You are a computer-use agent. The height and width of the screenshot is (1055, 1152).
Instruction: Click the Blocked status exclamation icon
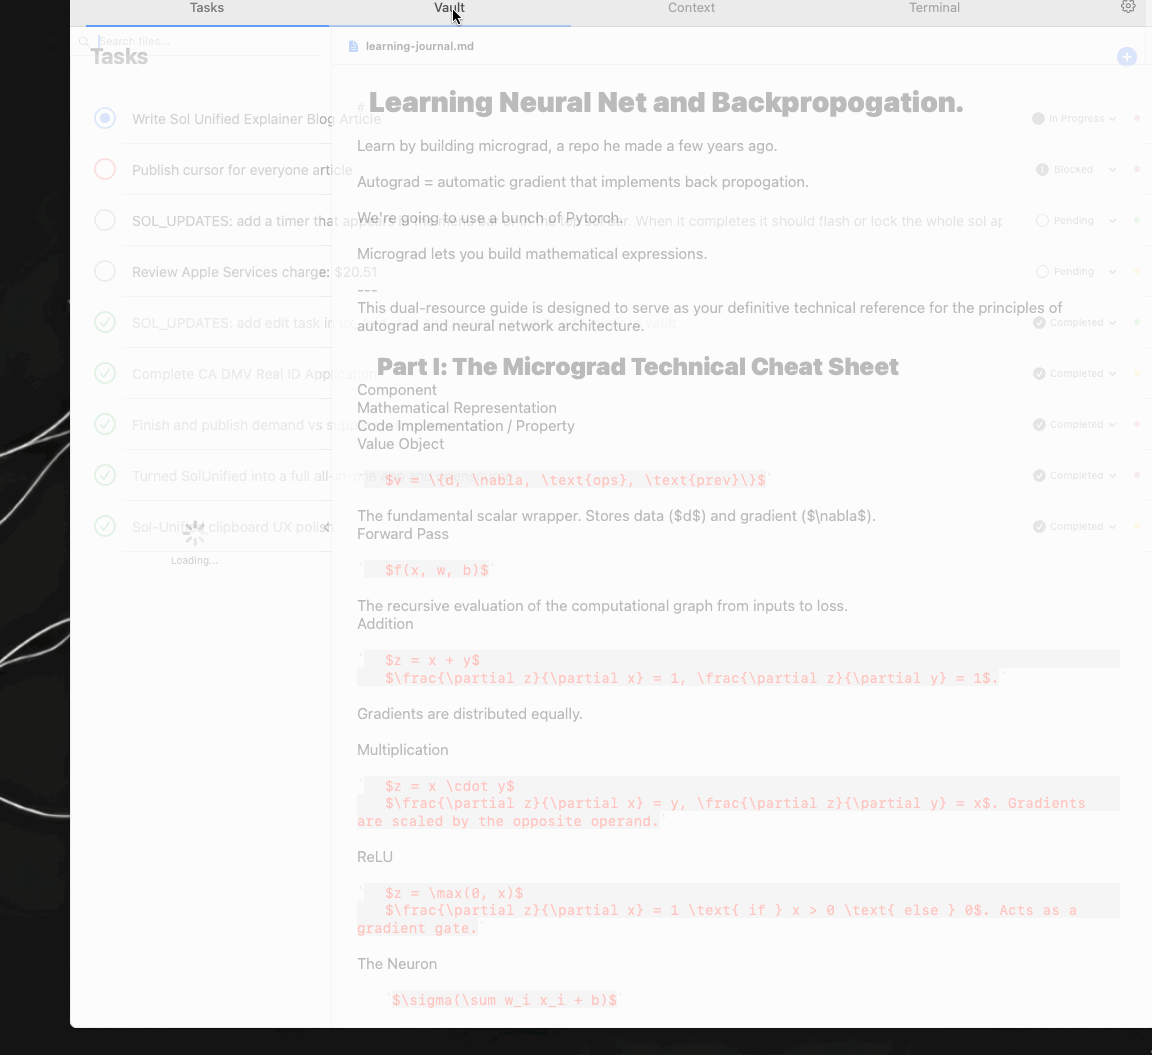(x=1042, y=170)
